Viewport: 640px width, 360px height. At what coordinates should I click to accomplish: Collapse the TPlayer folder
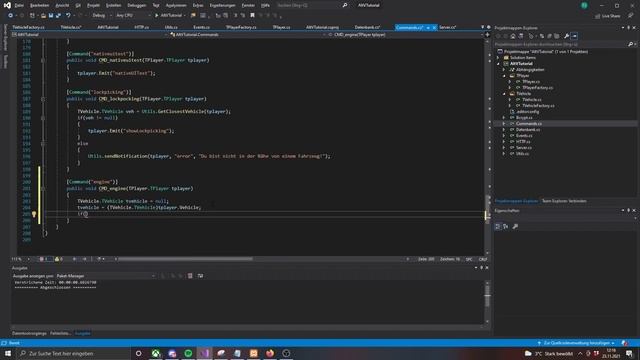pyautogui.click(x=504, y=76)
